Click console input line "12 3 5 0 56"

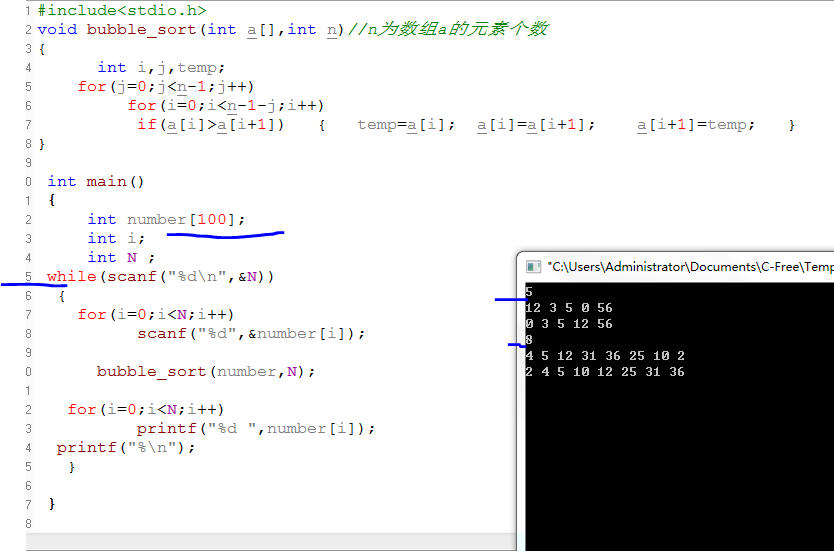click(x=569, y=307)
